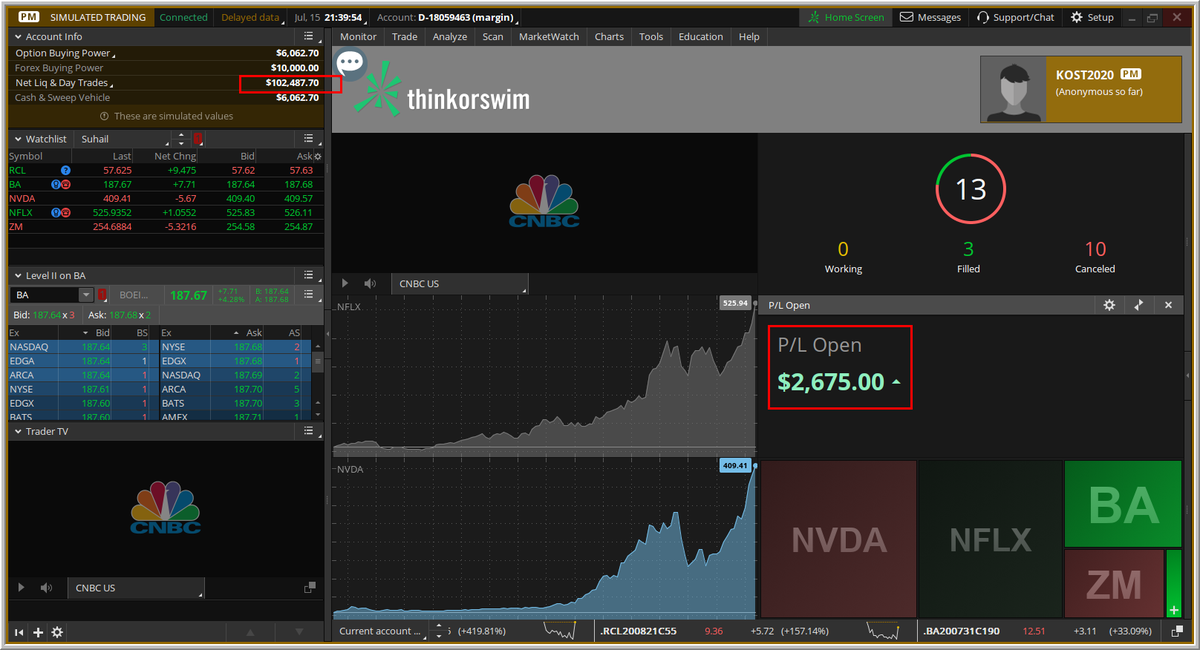Click the Canceled orders count 10
Viewport: 1200px width, 650px height.
click(1095, 249)
